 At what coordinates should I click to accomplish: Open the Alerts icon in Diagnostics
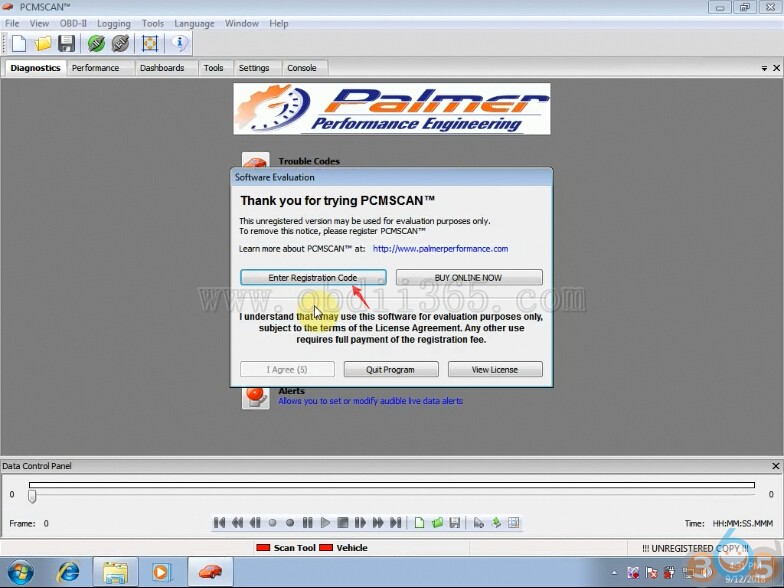pos(256,398)
